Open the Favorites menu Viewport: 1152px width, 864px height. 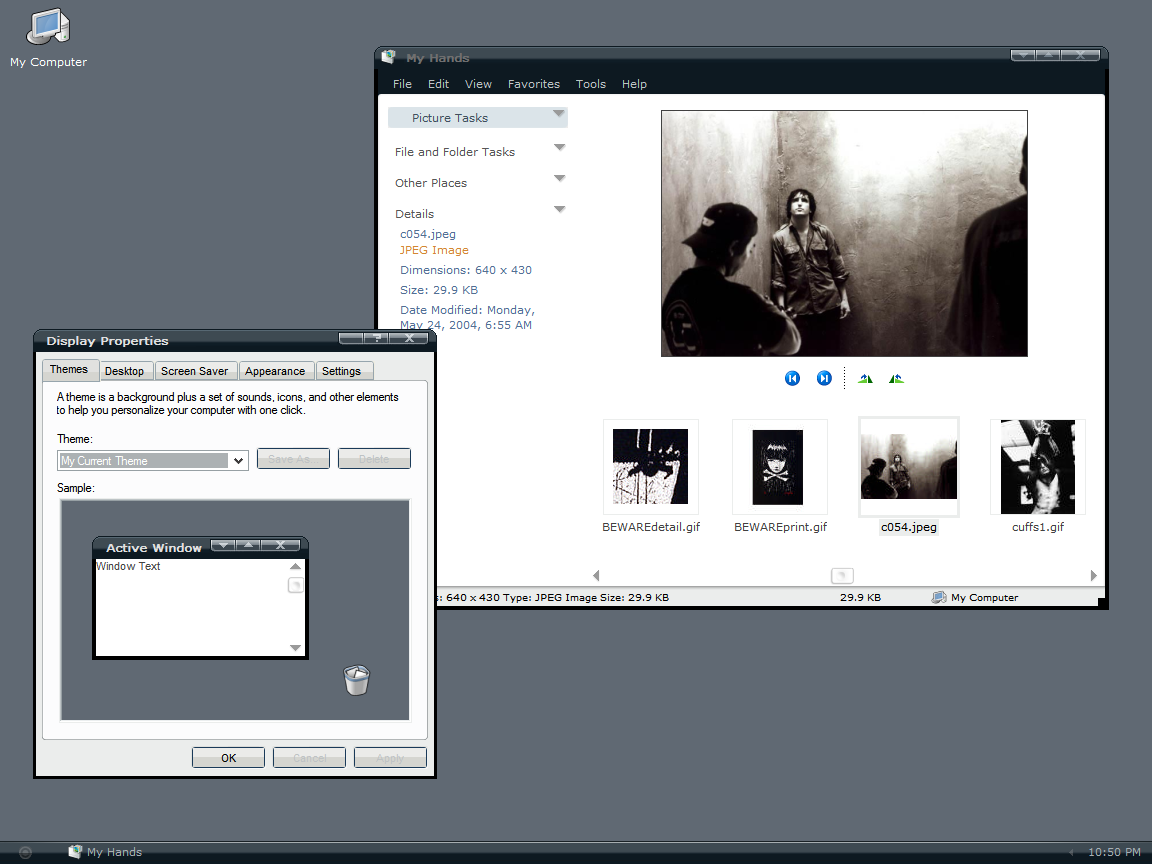[x=533, y=84]
